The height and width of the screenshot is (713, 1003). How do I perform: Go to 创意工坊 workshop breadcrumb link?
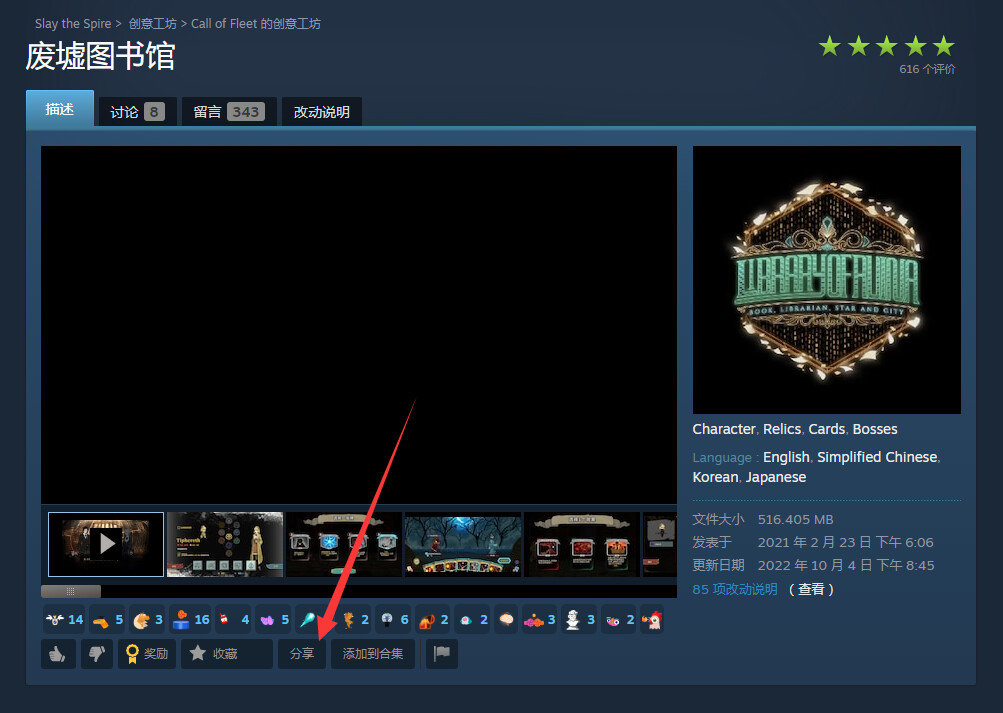click(x=152, y=24)
